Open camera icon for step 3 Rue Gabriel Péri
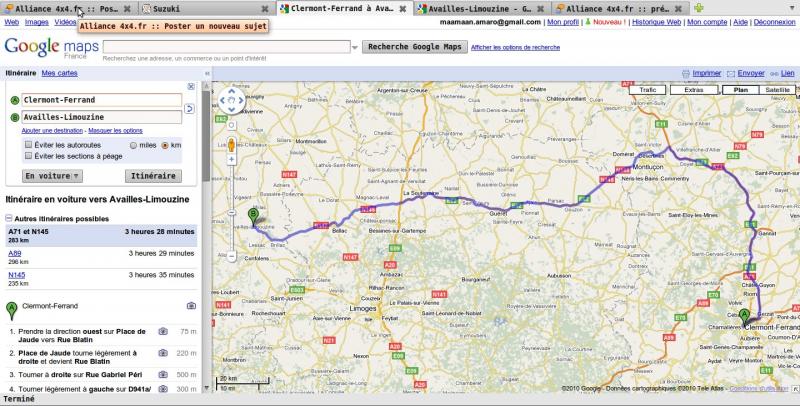800x406 pixels. [163, 374]
